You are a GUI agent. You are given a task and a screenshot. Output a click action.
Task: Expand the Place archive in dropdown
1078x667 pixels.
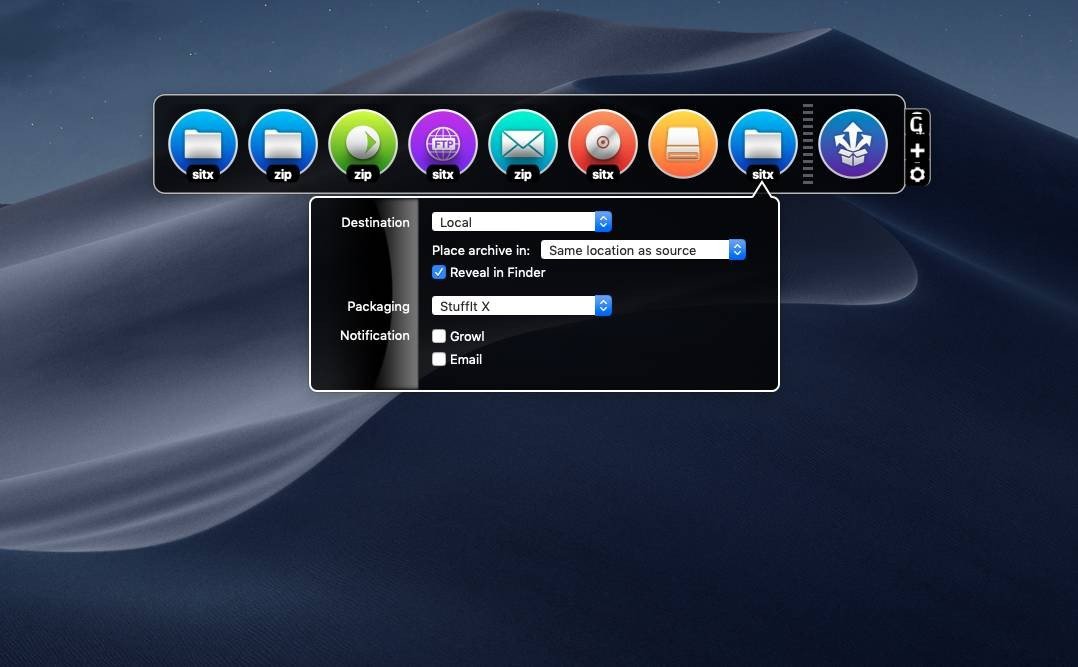pos(643,250)
